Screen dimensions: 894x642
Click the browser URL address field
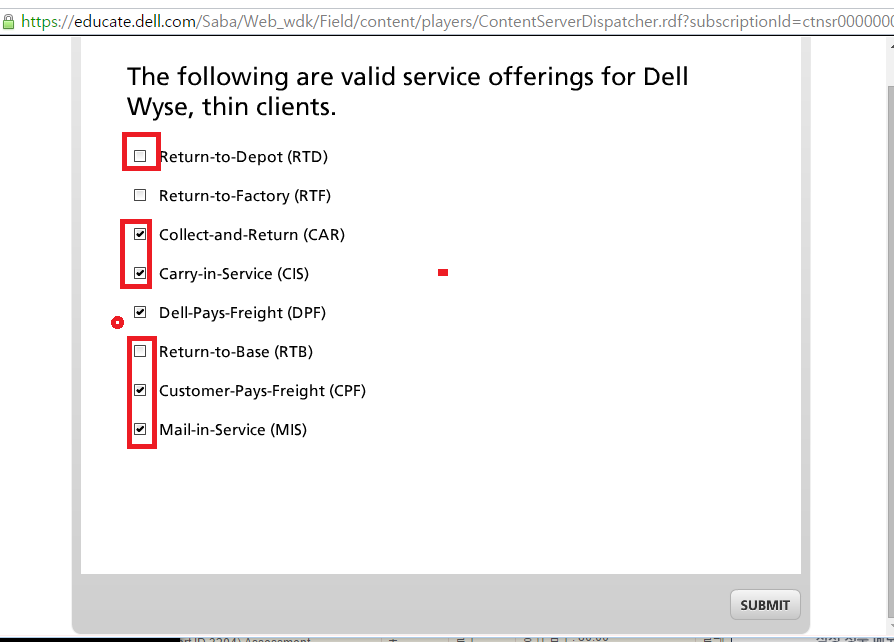[x=450, y=20]
